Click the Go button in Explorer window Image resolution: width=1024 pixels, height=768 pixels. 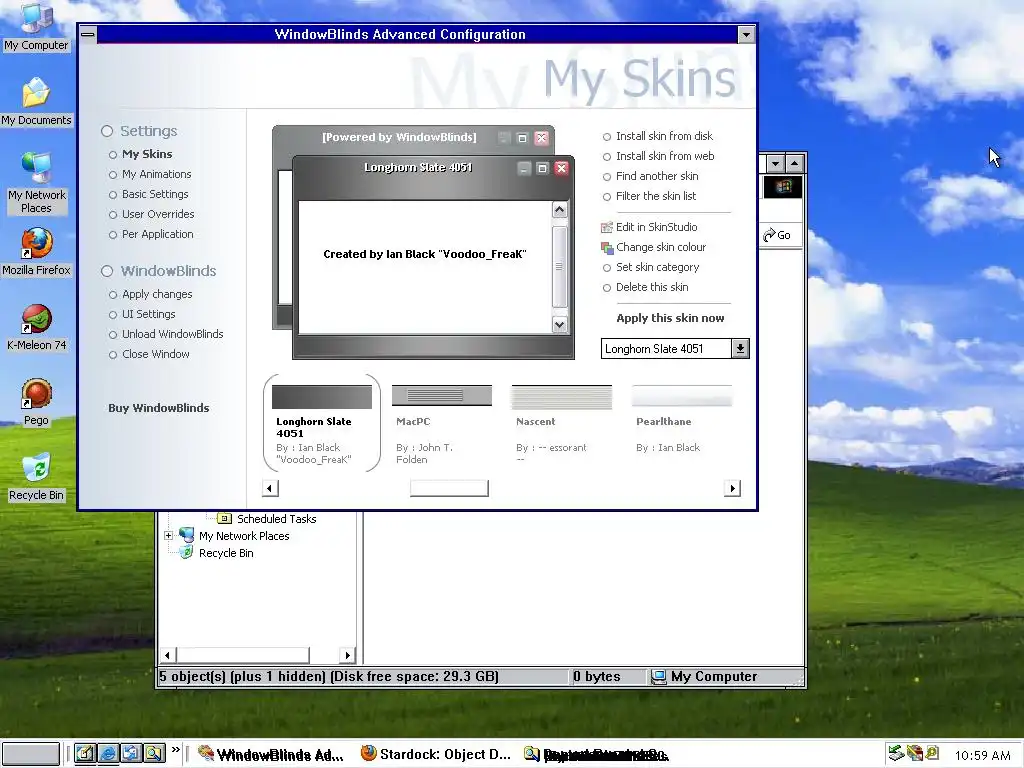coord(777,234)
